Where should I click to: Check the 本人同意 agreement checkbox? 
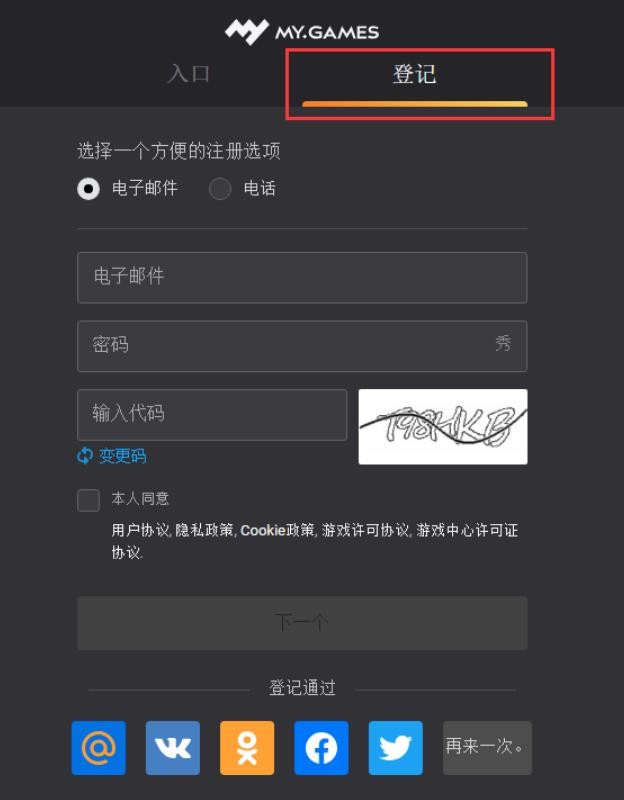coord(88,500)
